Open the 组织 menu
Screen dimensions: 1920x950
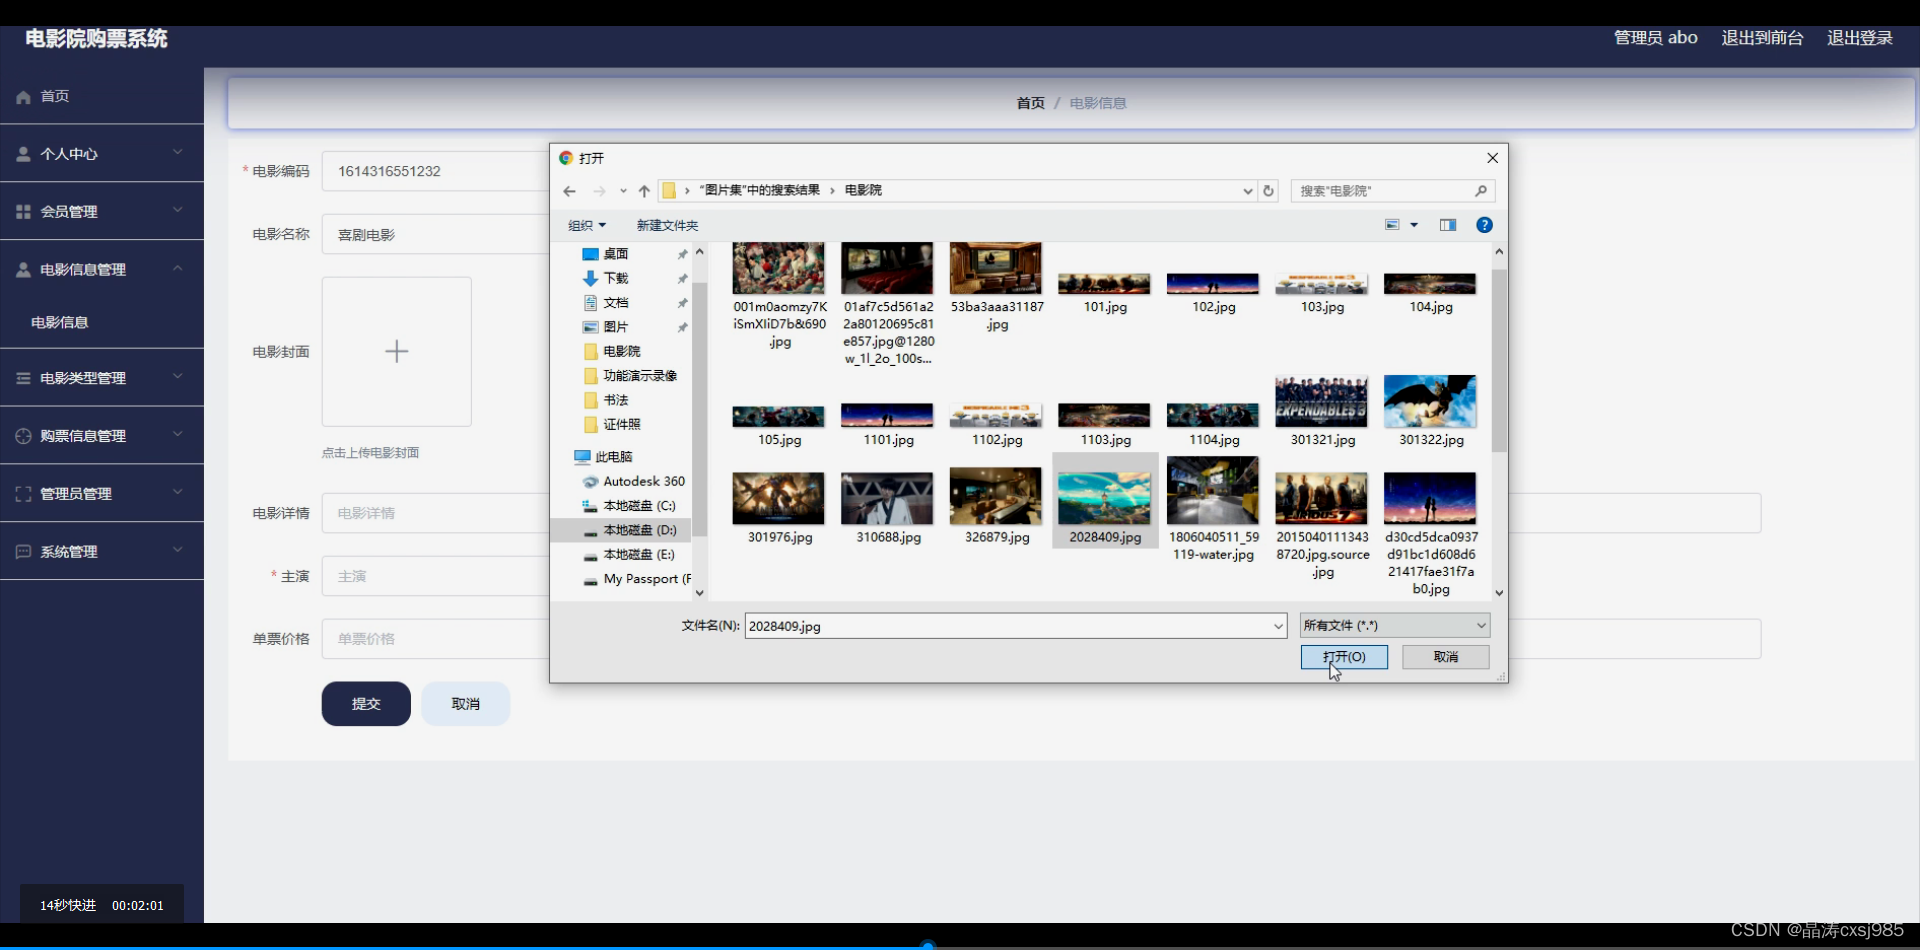586,225
